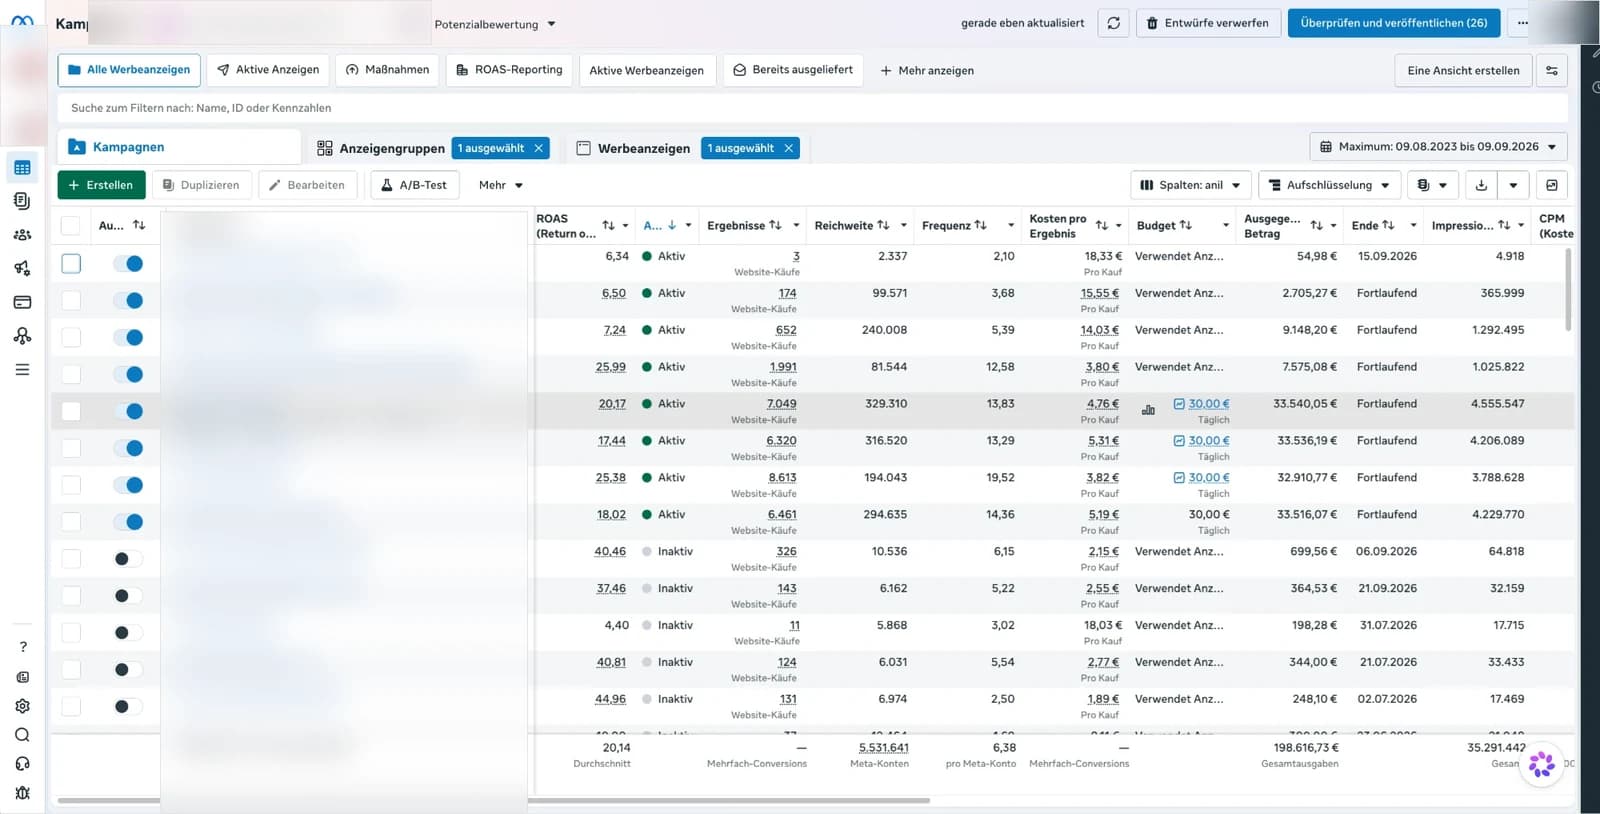Turn off the toggle in the ROAS 6,50 row
Viewport: 1600px width, 814px height.
click(128, 300)
